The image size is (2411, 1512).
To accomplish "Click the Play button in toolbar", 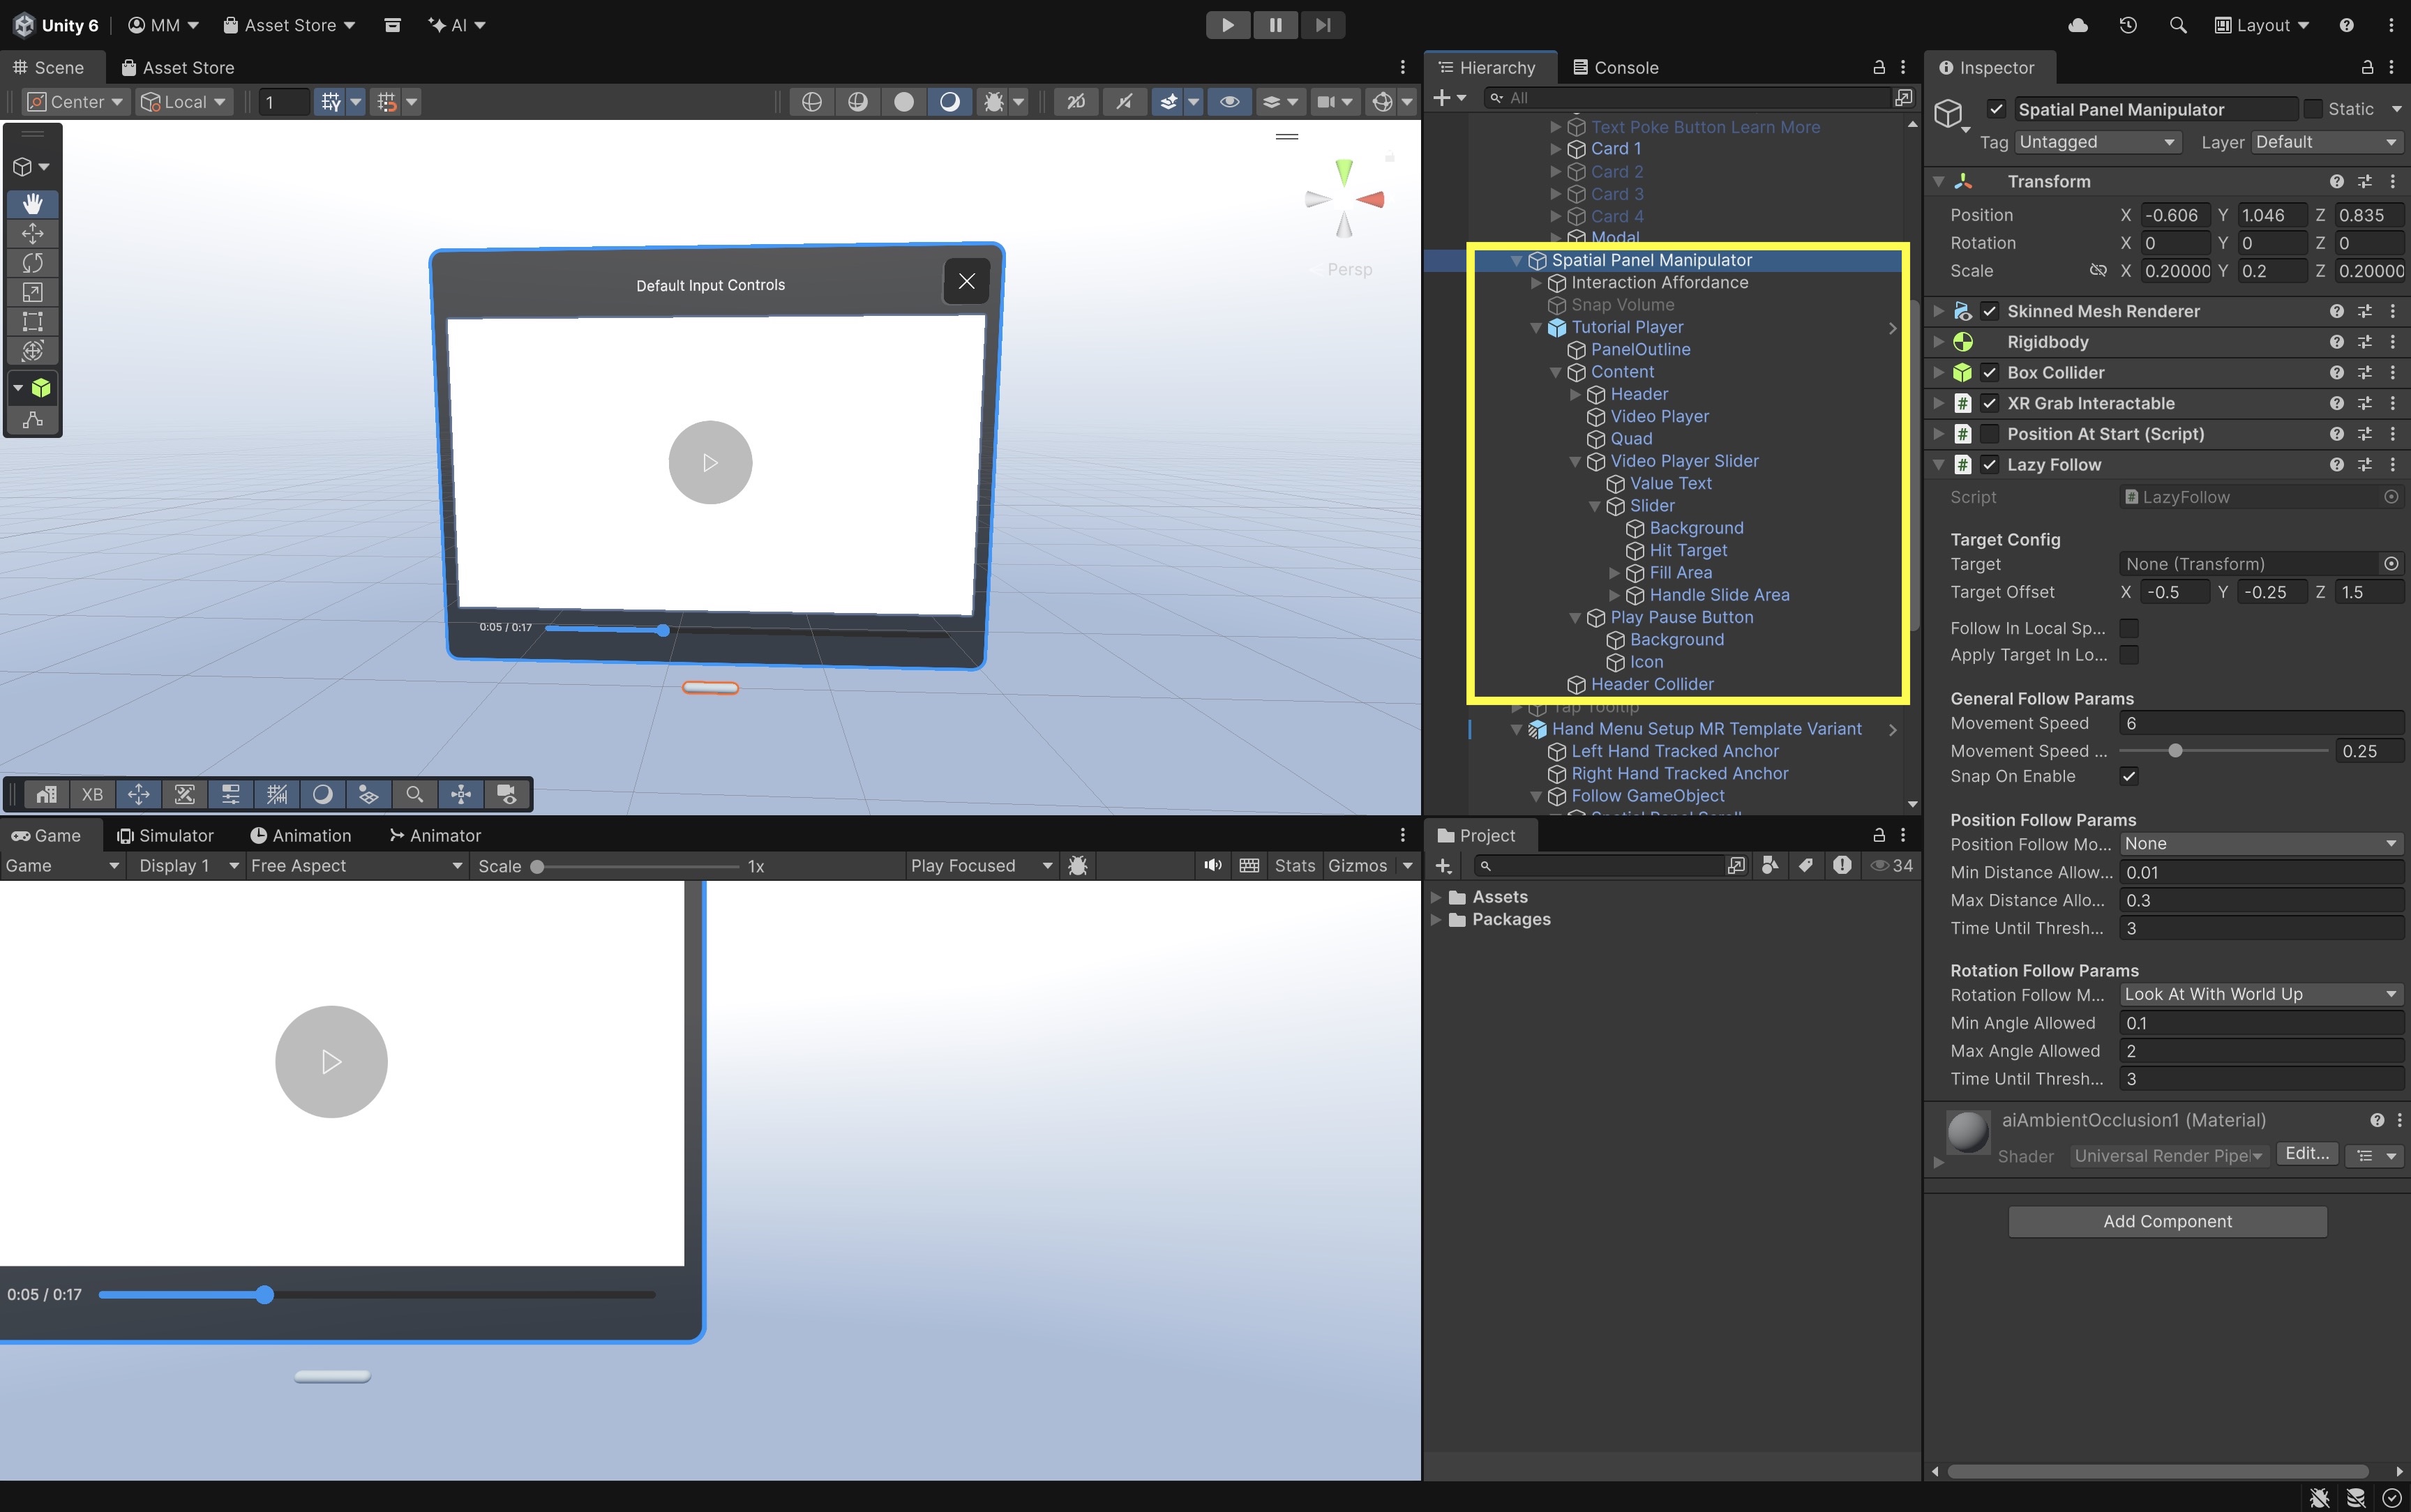I will (x=1227, y=25).
